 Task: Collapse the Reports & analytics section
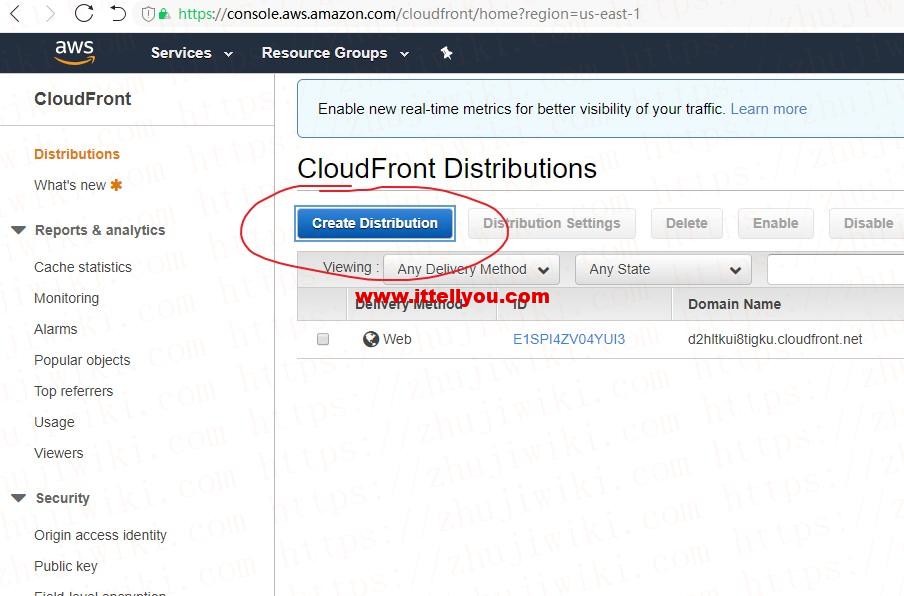coord(18,230)
